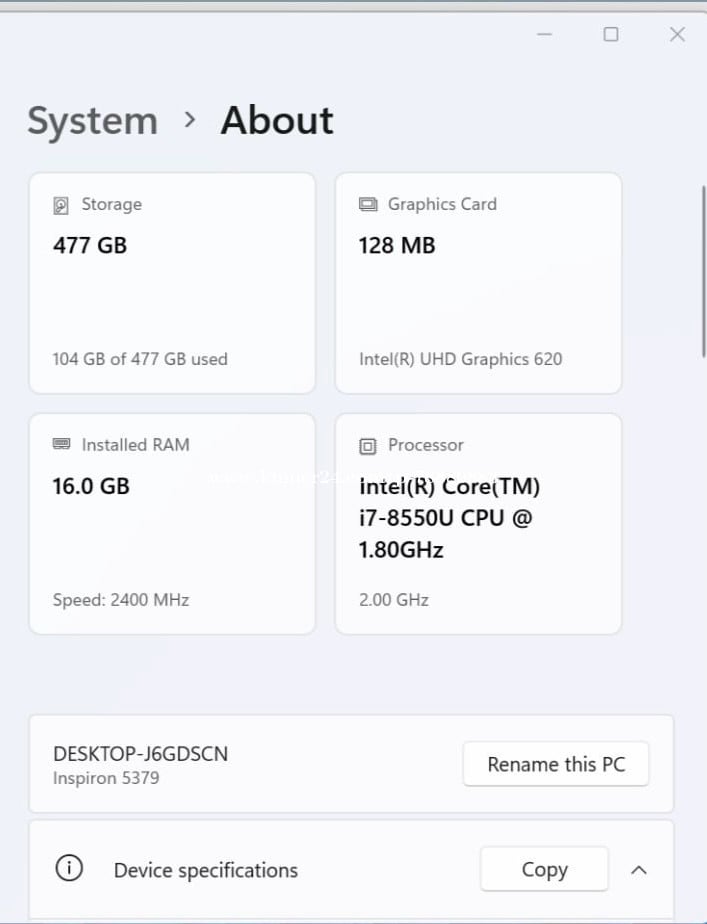Maximize the Settings window
The image size is (707, 924).
611,34
